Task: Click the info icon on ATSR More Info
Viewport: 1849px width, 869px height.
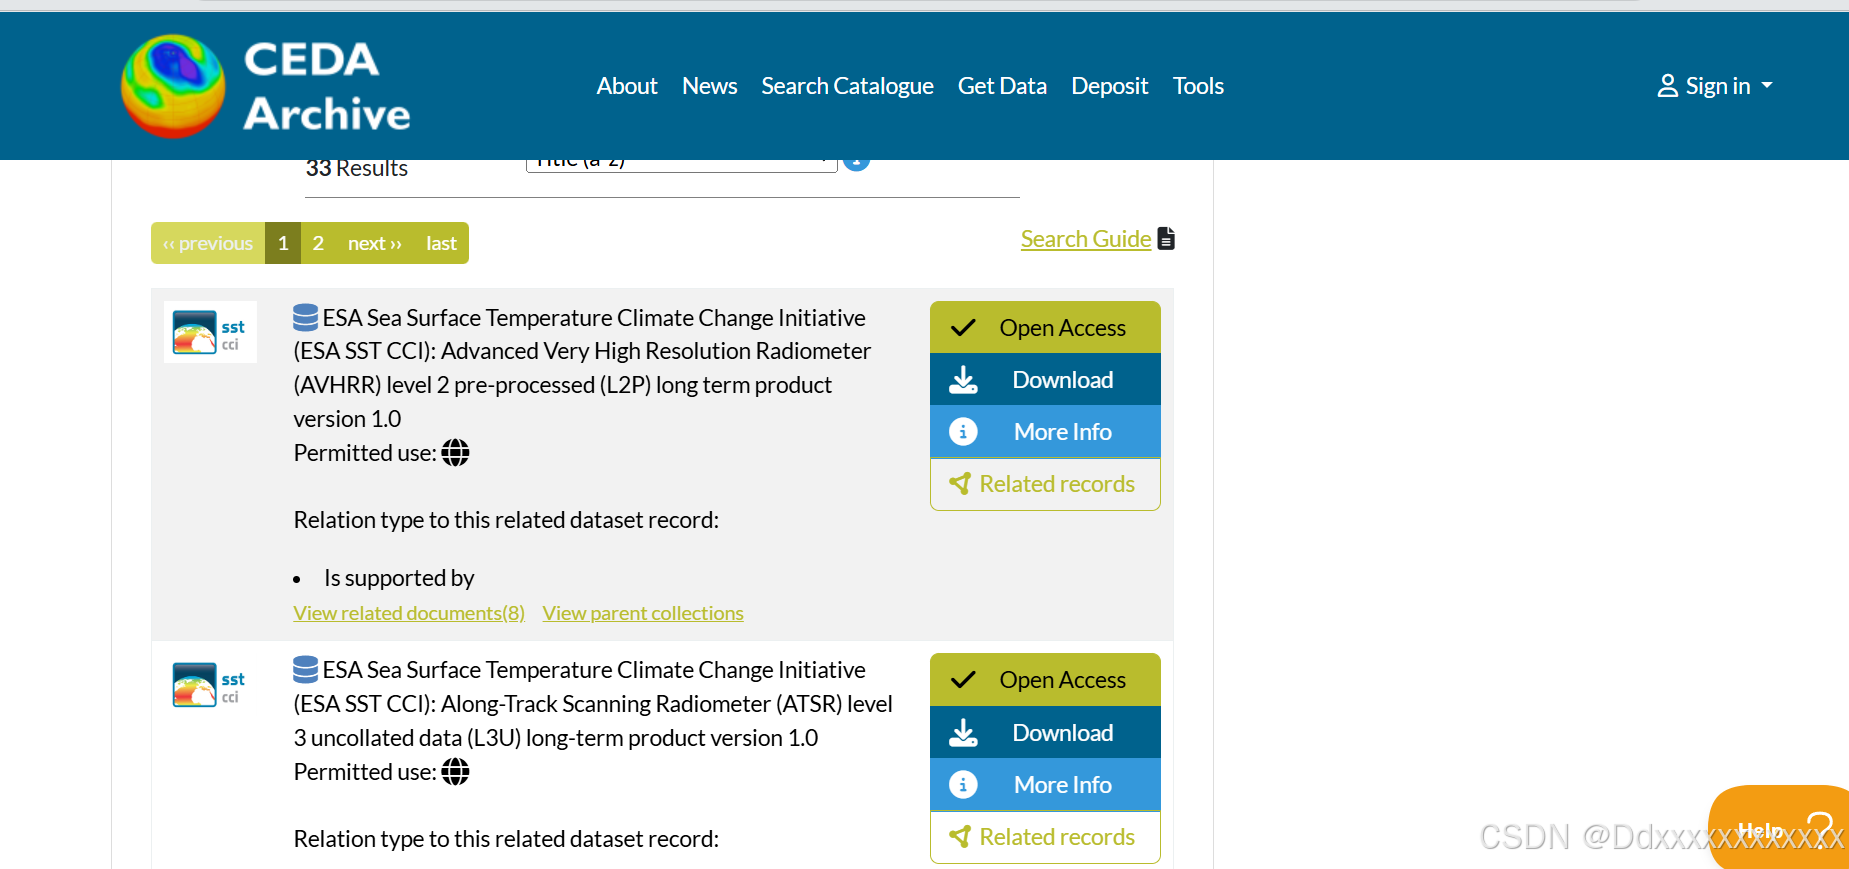Action: pyautogui.click(x=963, y=784)
